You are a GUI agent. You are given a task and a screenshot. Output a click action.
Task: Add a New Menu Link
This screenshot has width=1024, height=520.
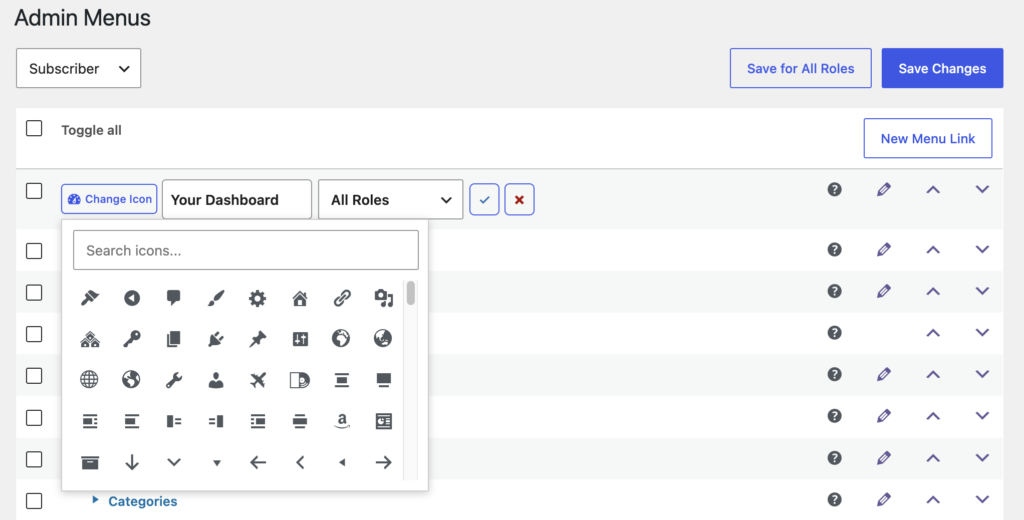click(x=928, y=138)
